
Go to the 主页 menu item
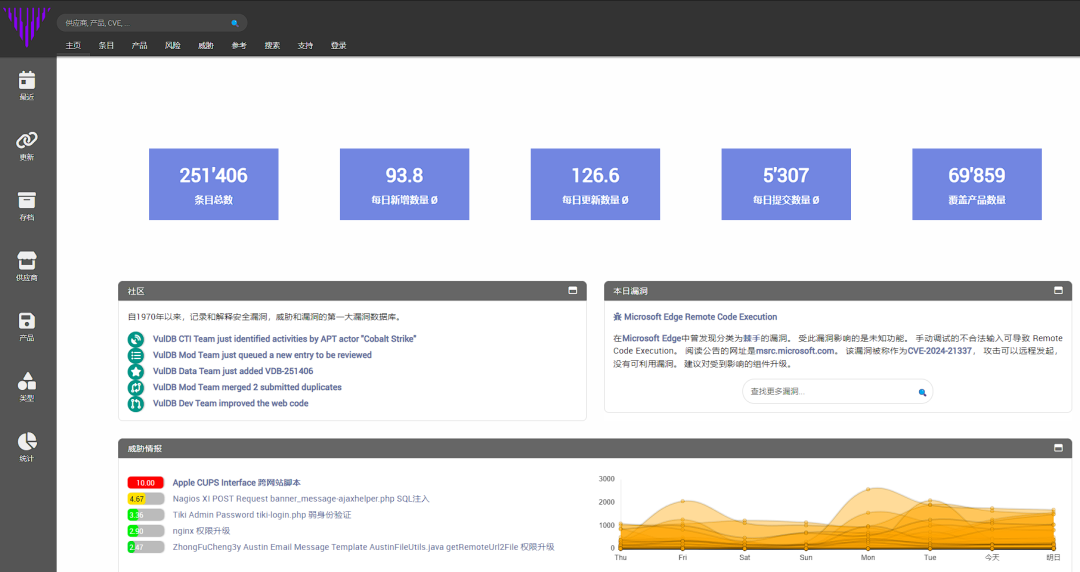[x=73, y=45]
